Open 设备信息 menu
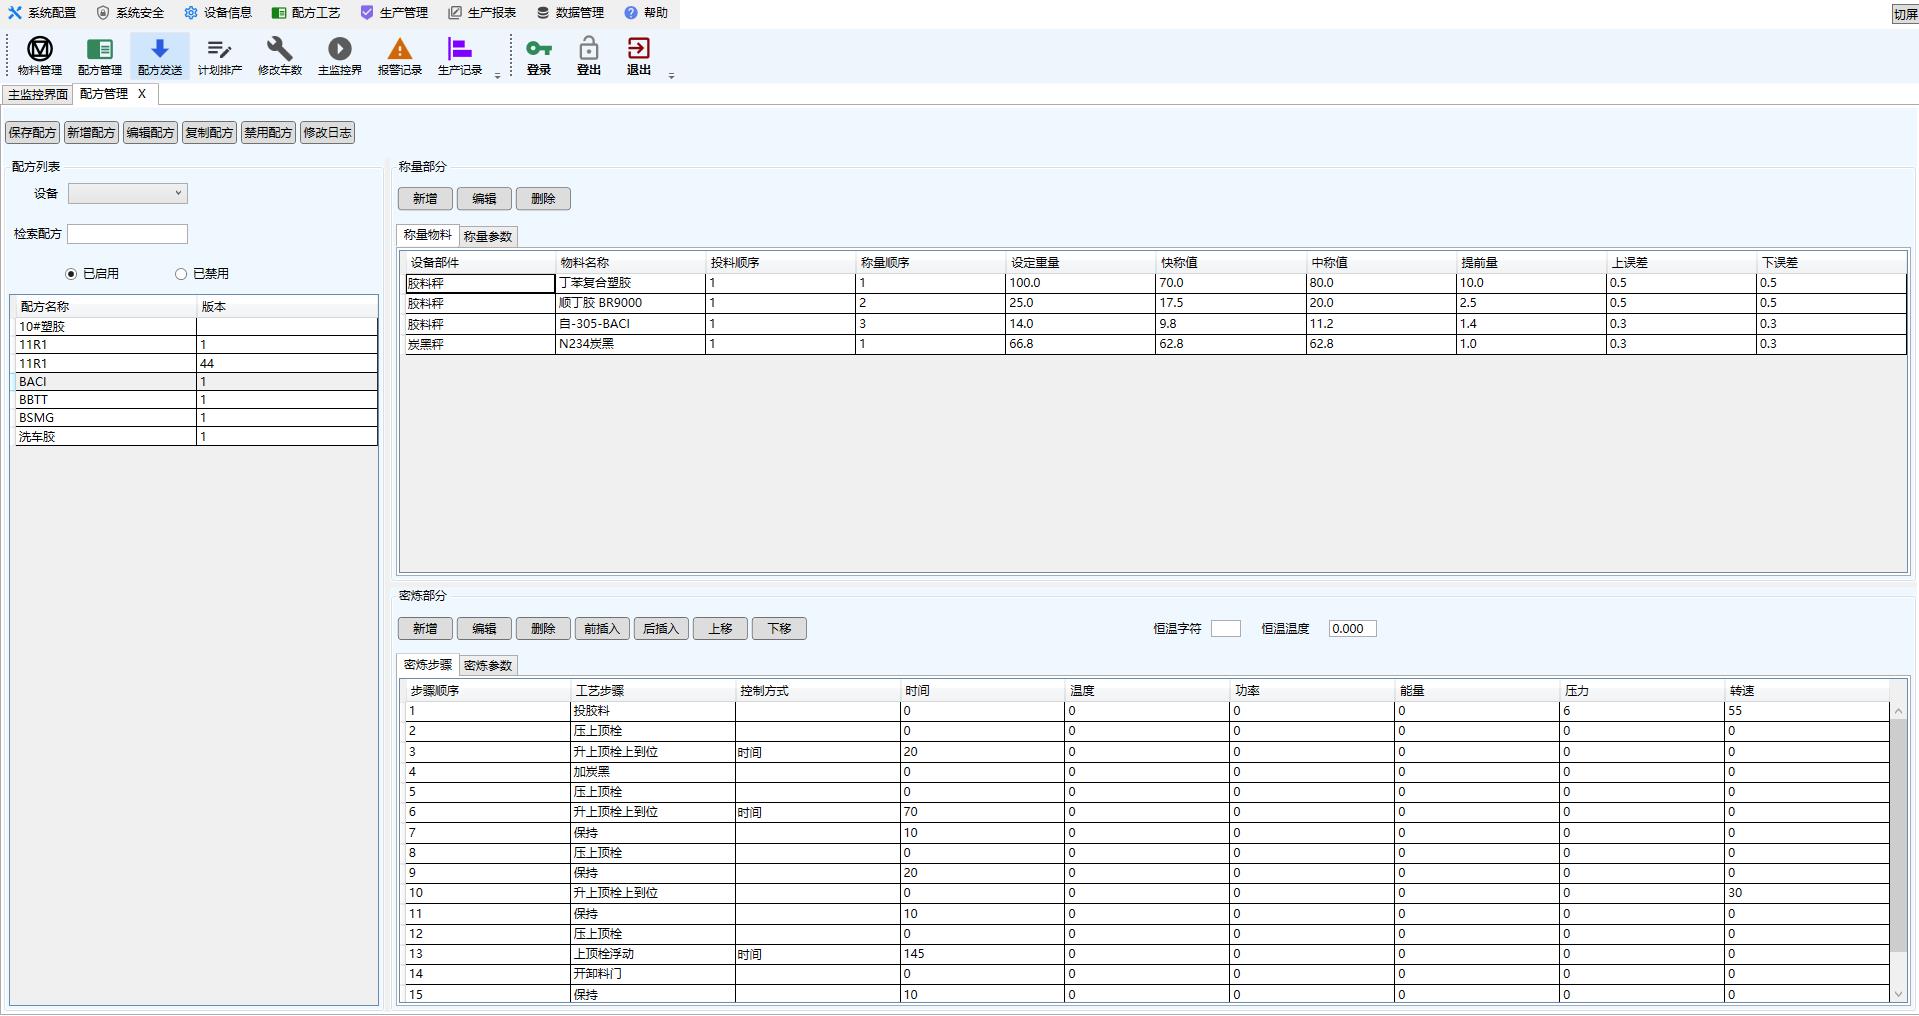The image size is (1919, 1016). (x=218, y=13)
